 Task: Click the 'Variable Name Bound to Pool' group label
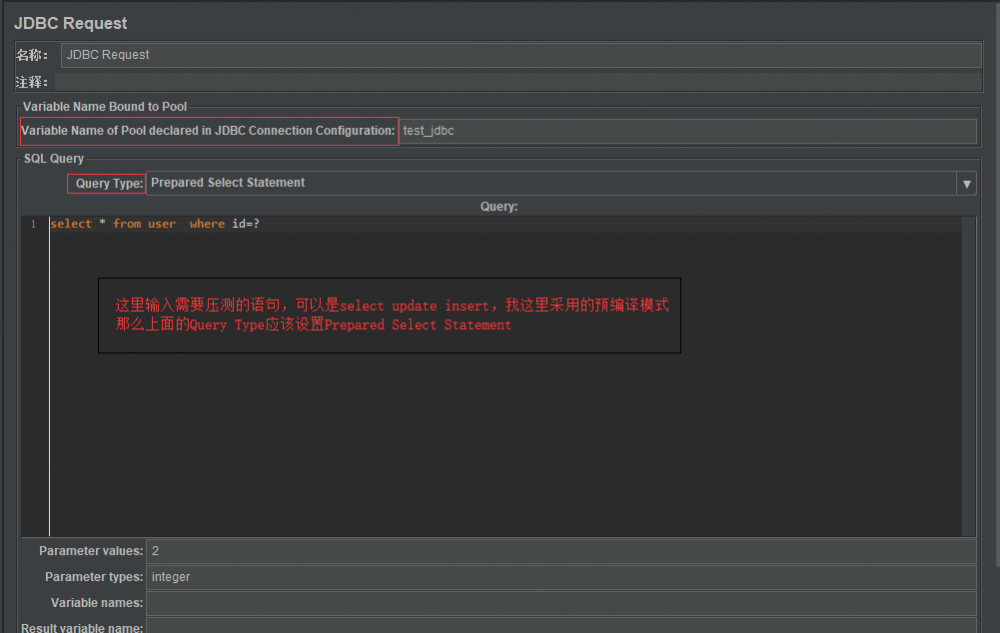(105, 106)
